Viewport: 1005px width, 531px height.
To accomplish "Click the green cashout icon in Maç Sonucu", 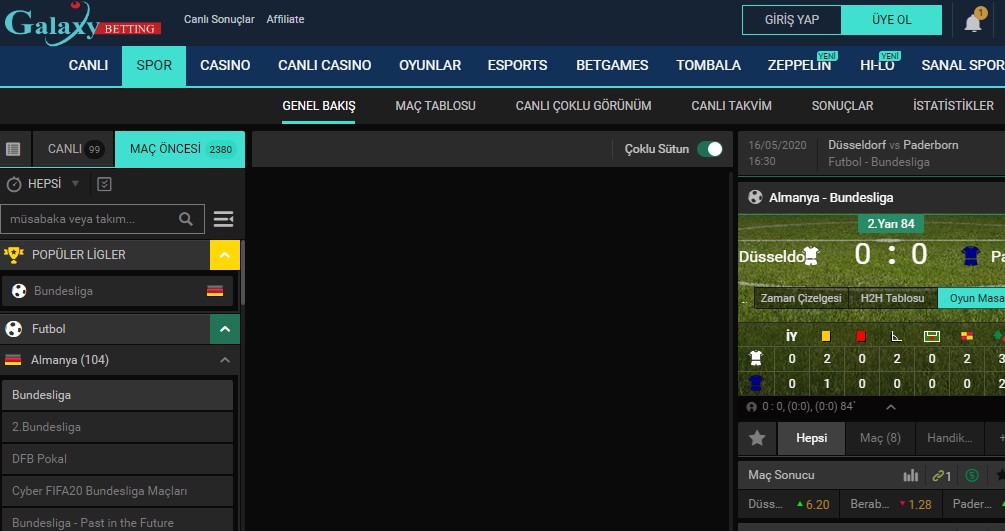I will (x=972, y=475).
